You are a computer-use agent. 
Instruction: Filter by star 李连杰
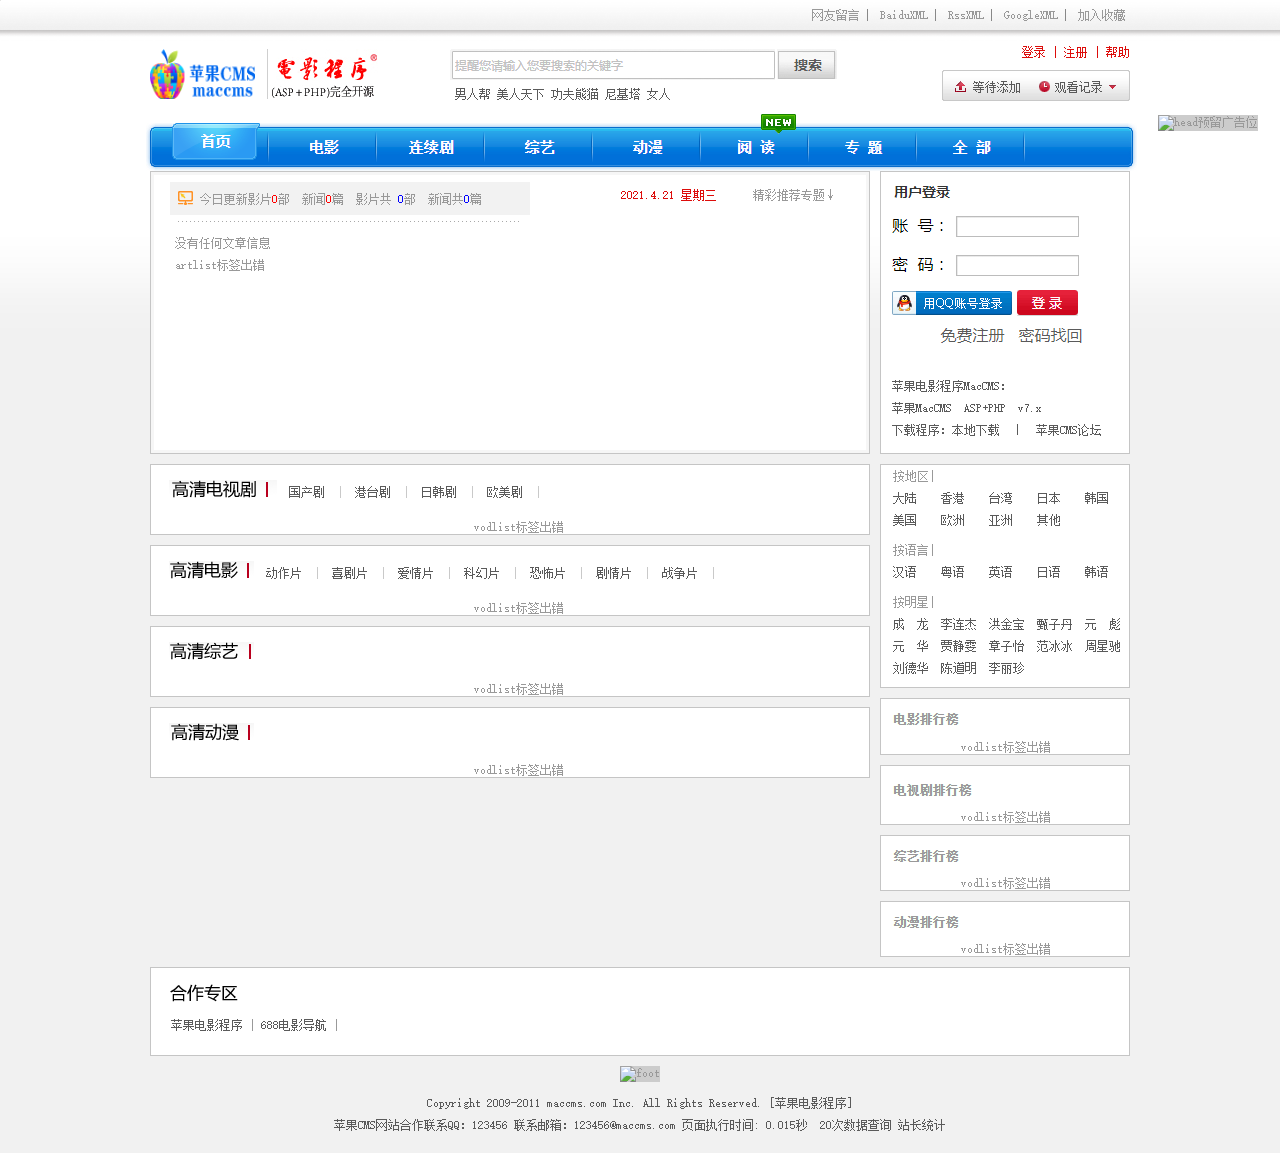(958, 624)
